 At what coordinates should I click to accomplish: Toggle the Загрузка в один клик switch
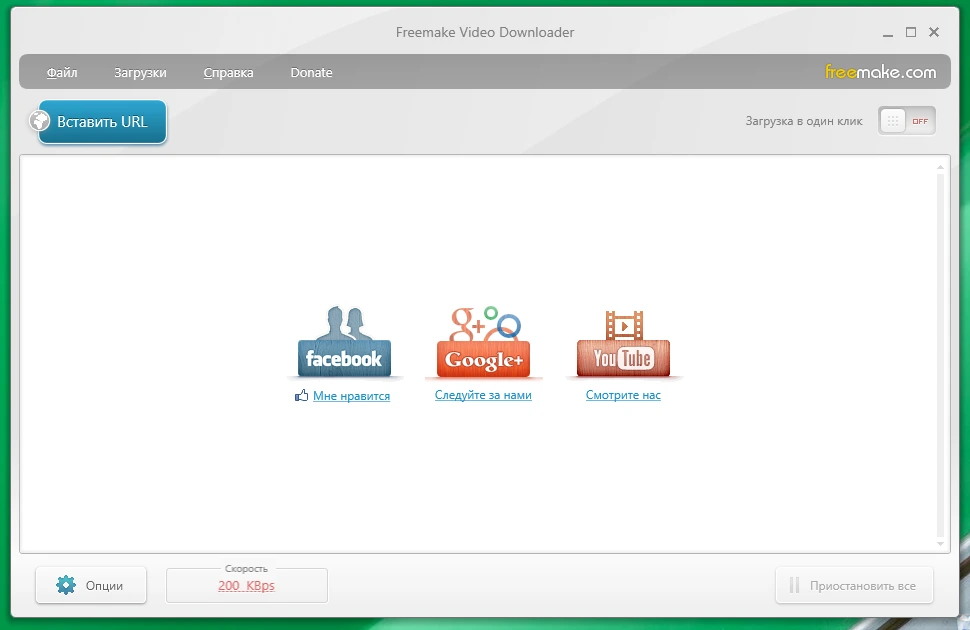[906, 121]
